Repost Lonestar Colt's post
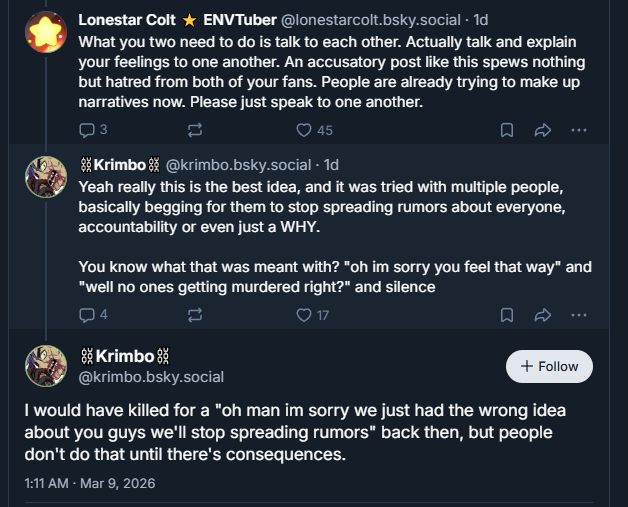Screen dimensions: 628x507 pyautogui.click(x=195, y=130)
